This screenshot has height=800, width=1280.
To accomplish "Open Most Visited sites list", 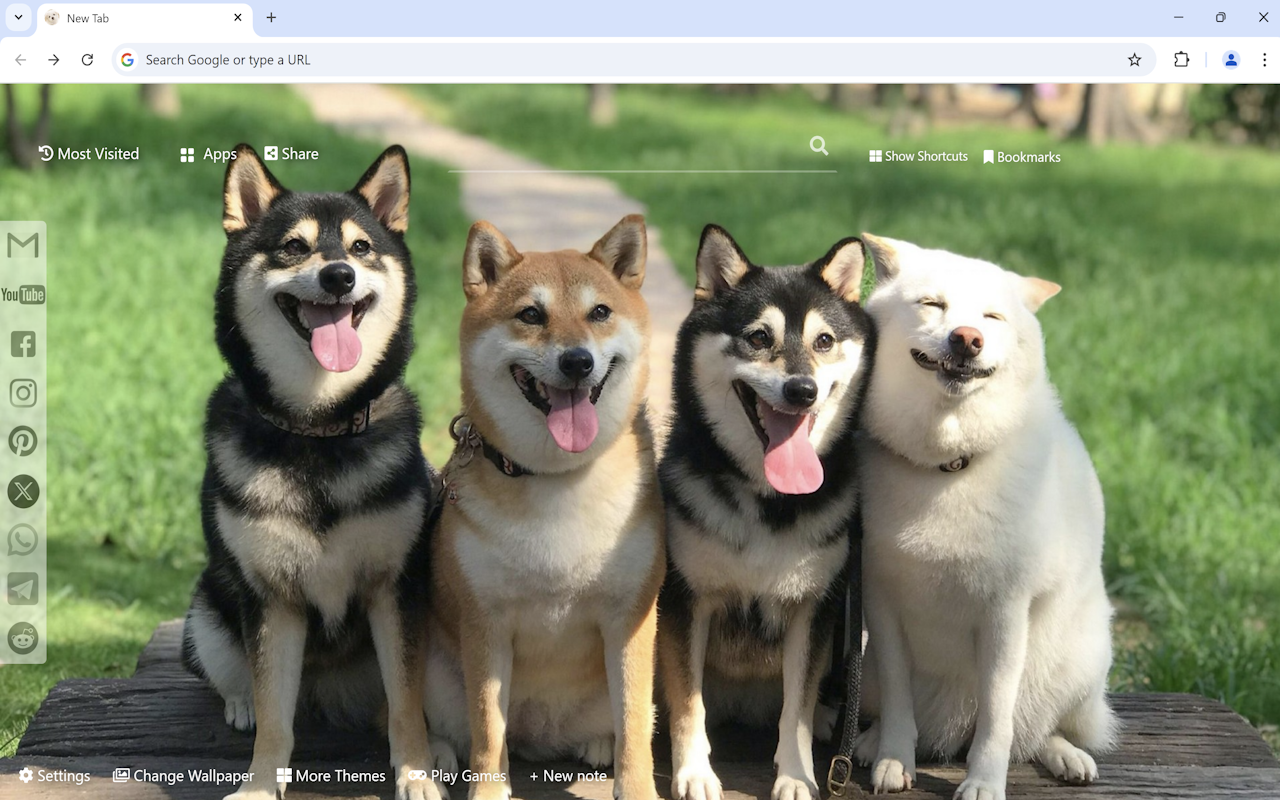I will coord(88,153).
